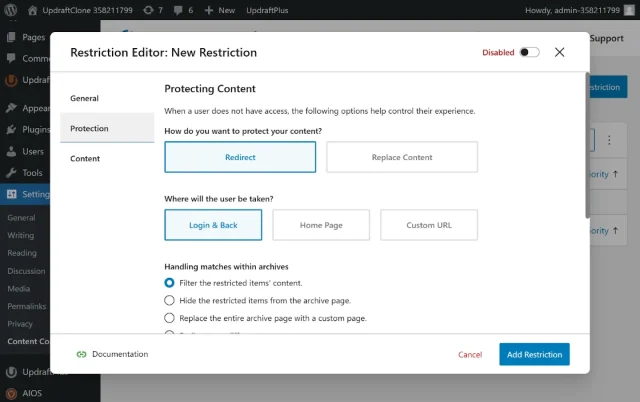Click the Users icon in sidebar
Viewport: 640px width, 402px height.
point(11,151)
